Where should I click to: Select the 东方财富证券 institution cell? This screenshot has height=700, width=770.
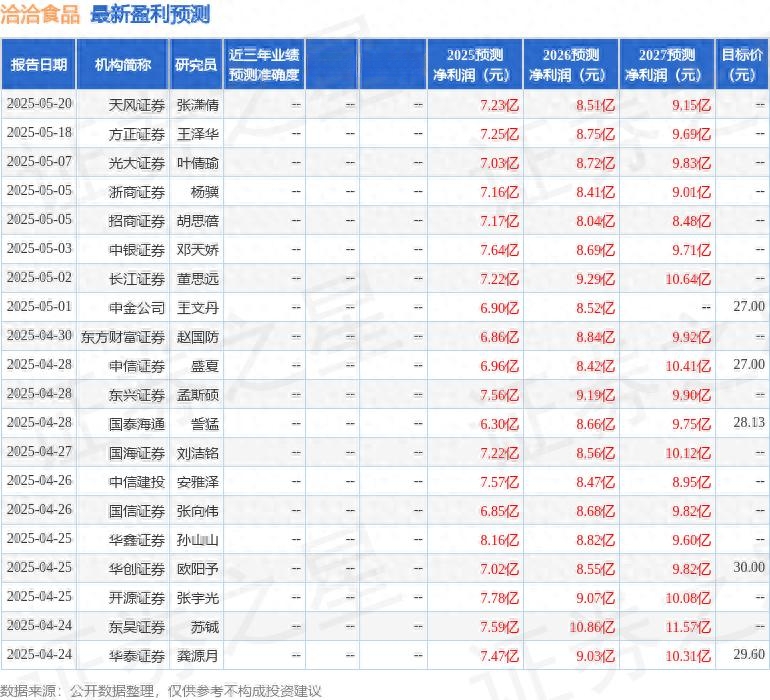(x=123, y=337)
